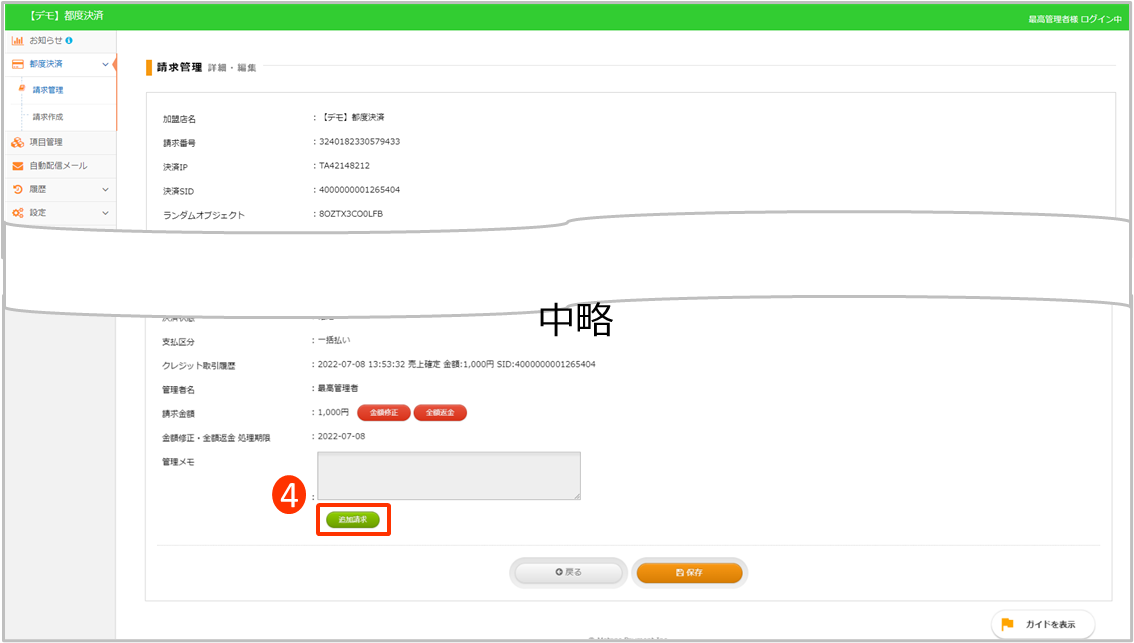Click the 【デモ】都度決済 header title
The image size is (1134, 643).
pyautogui.click(x=67, y=16)
